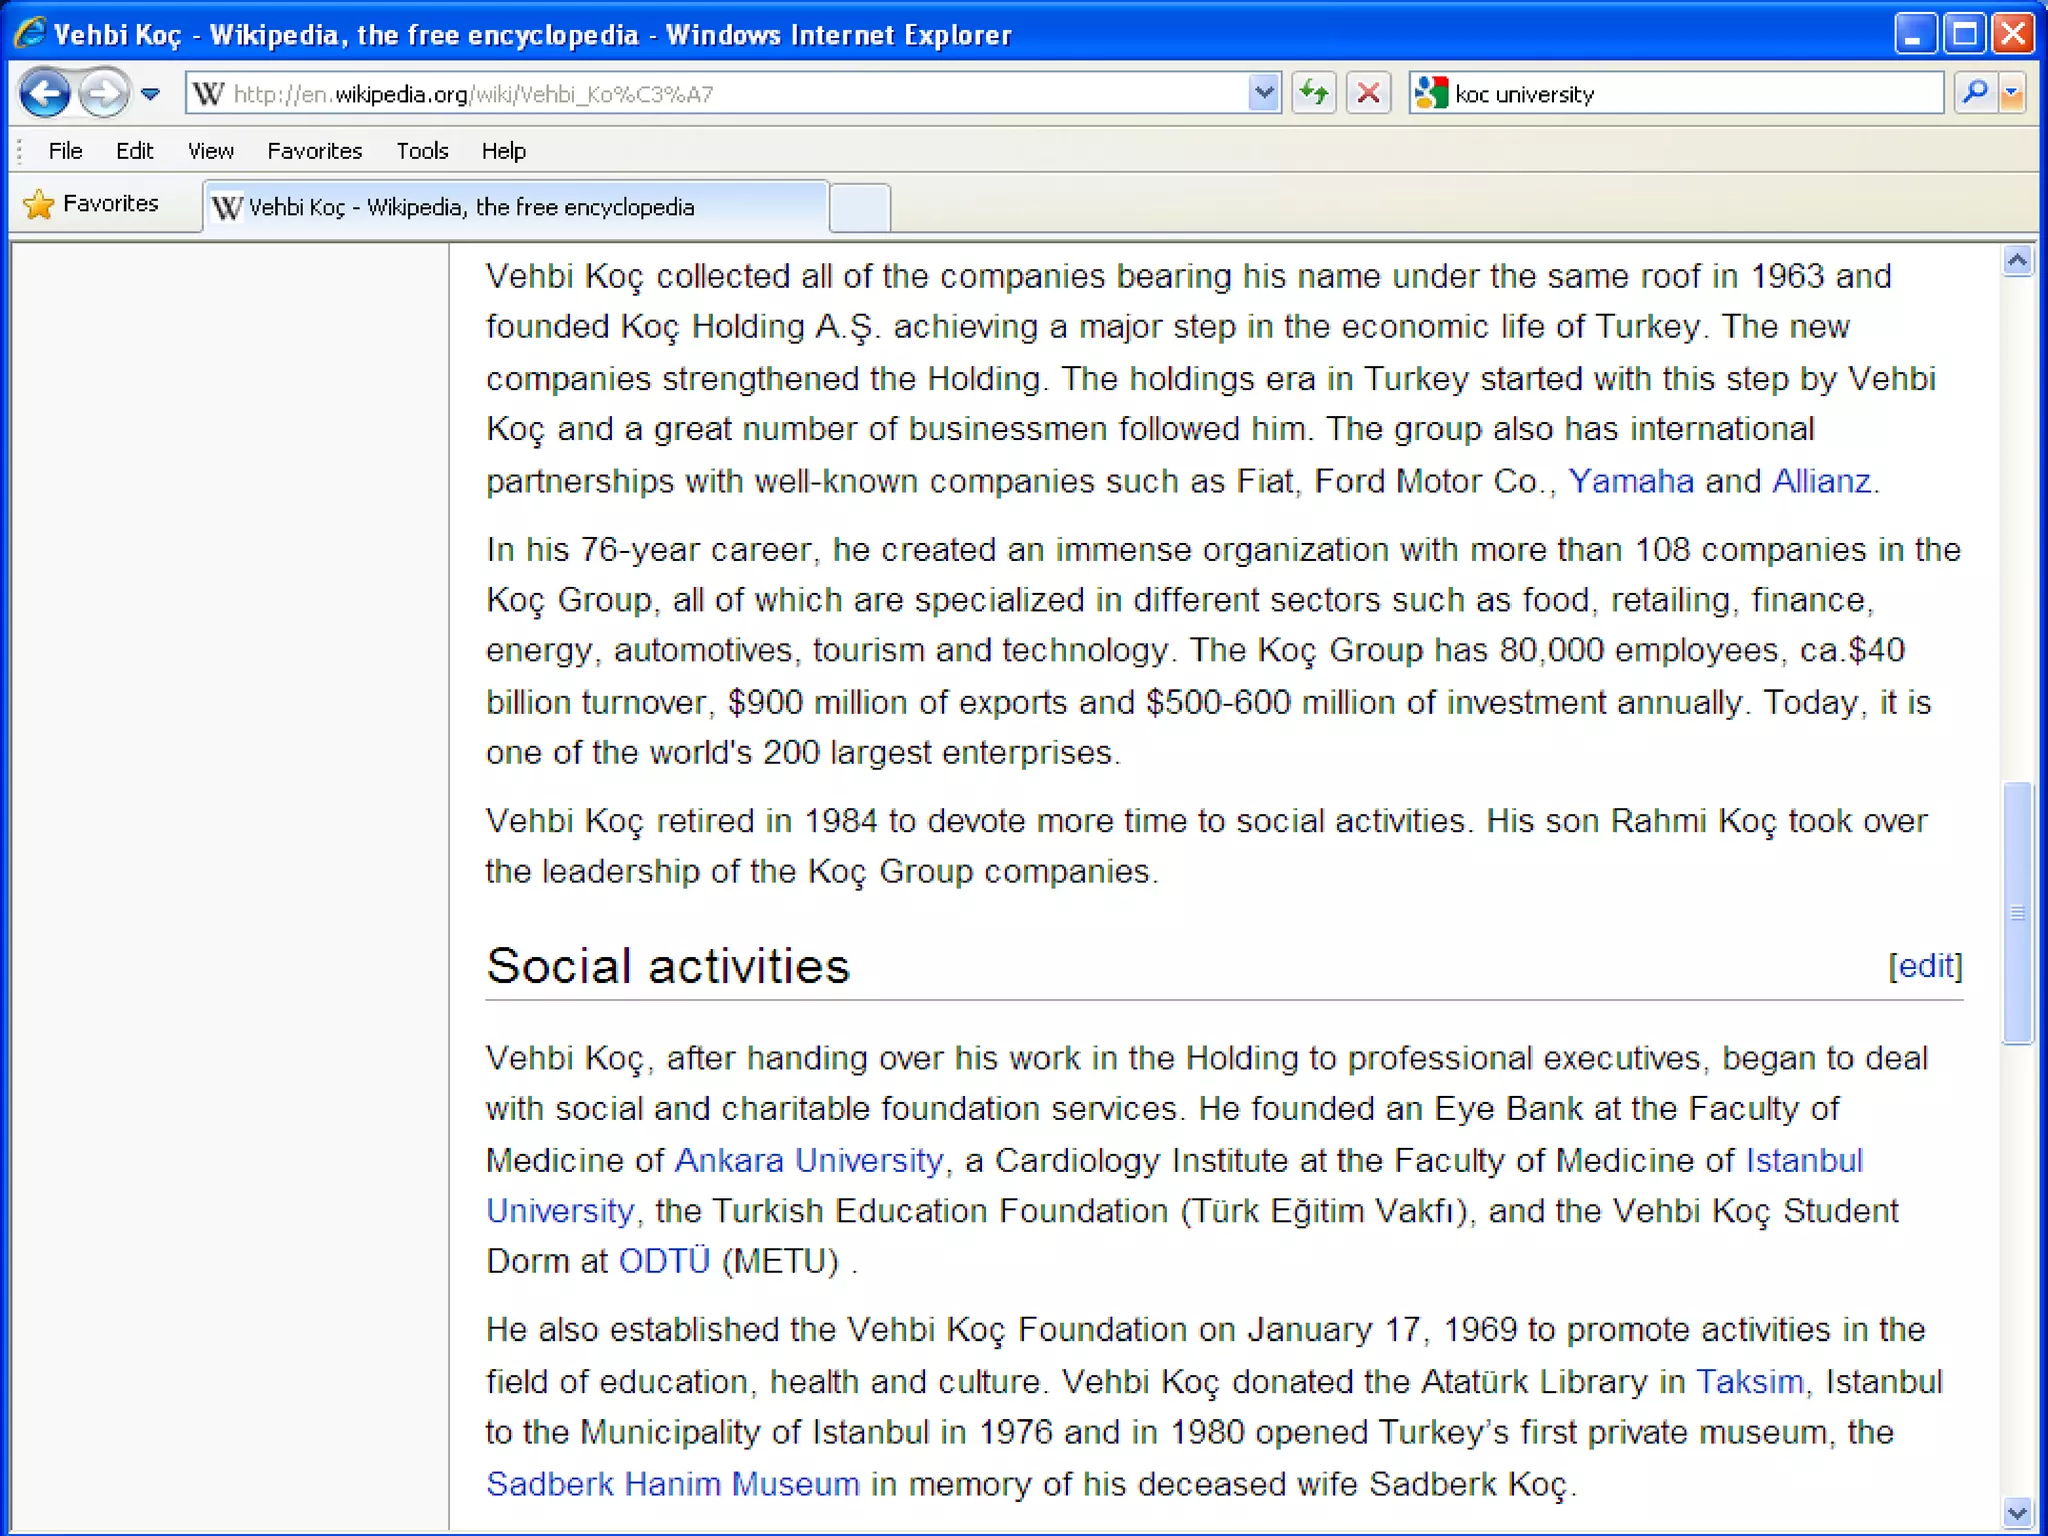2048x1536 pixels.
Task: Open a new blank tab
Action: point(859,208)
